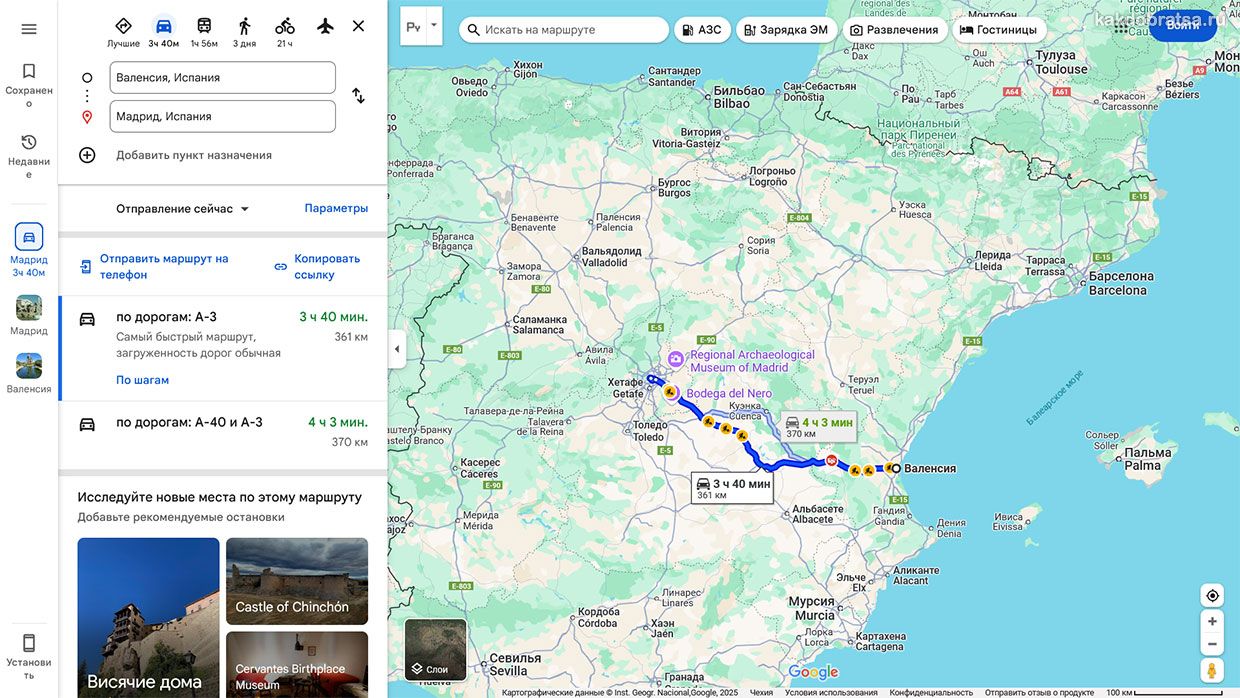Click the Barcelona city label
1240x698 pixels.
(1120, 283)
